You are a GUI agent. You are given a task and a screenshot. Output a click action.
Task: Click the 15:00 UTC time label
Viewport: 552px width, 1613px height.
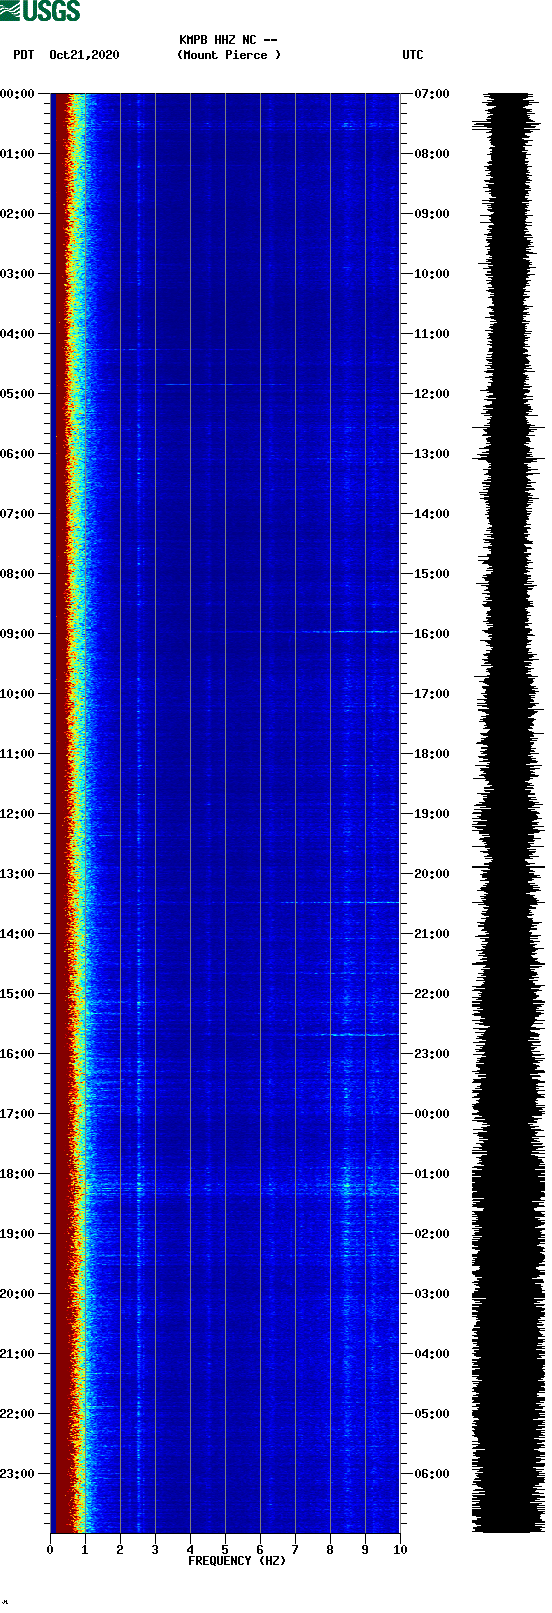(x=432, y=574)
